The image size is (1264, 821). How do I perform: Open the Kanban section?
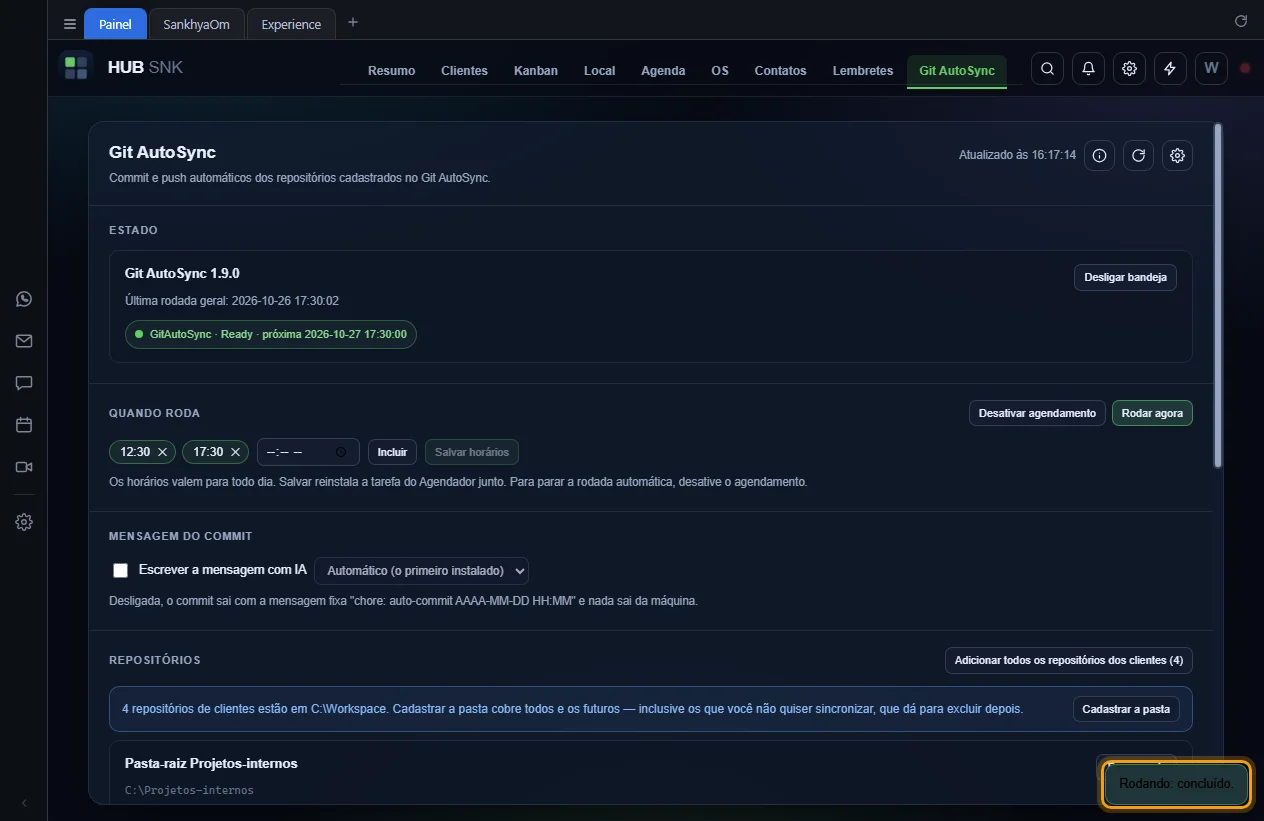(536, 71)
